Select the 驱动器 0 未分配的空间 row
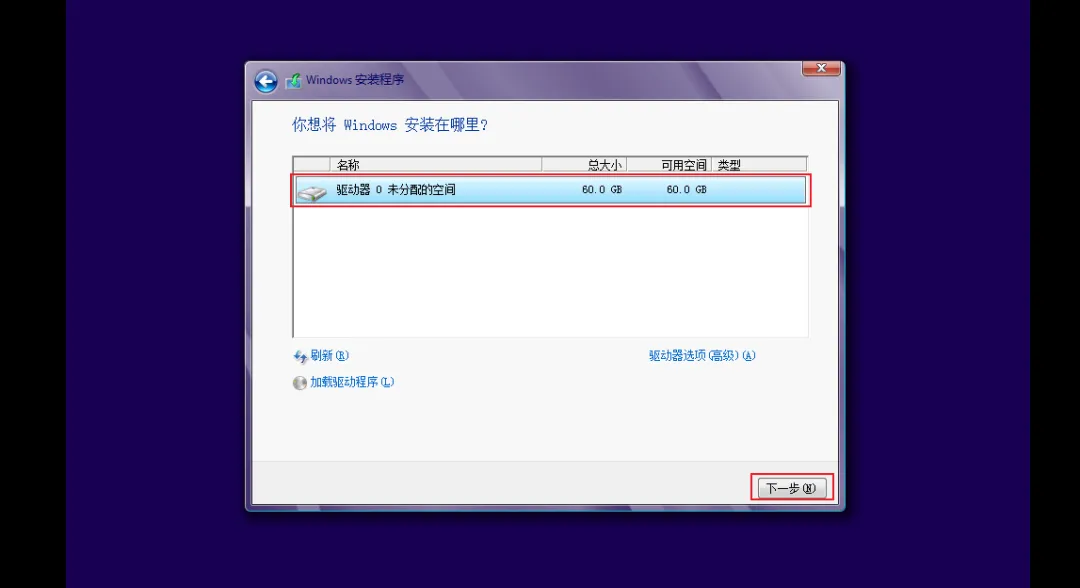Screen dimensions: 1080x588 (550, 190)
